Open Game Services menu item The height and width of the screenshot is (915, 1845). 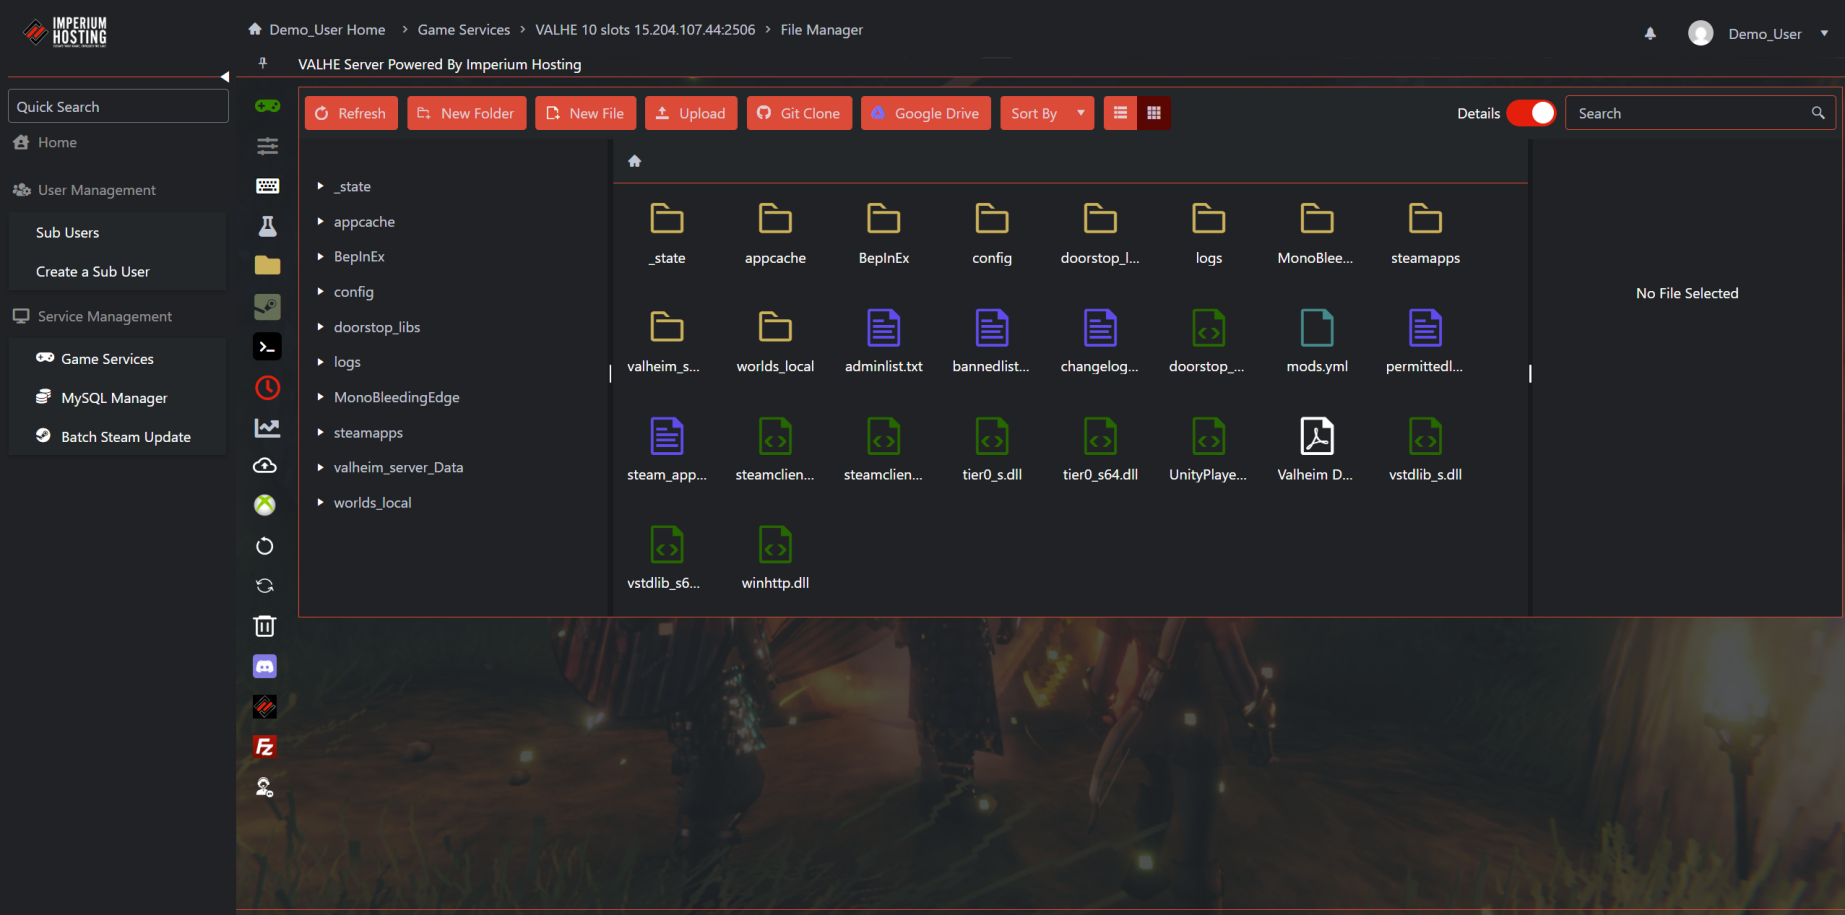[107, 359]
